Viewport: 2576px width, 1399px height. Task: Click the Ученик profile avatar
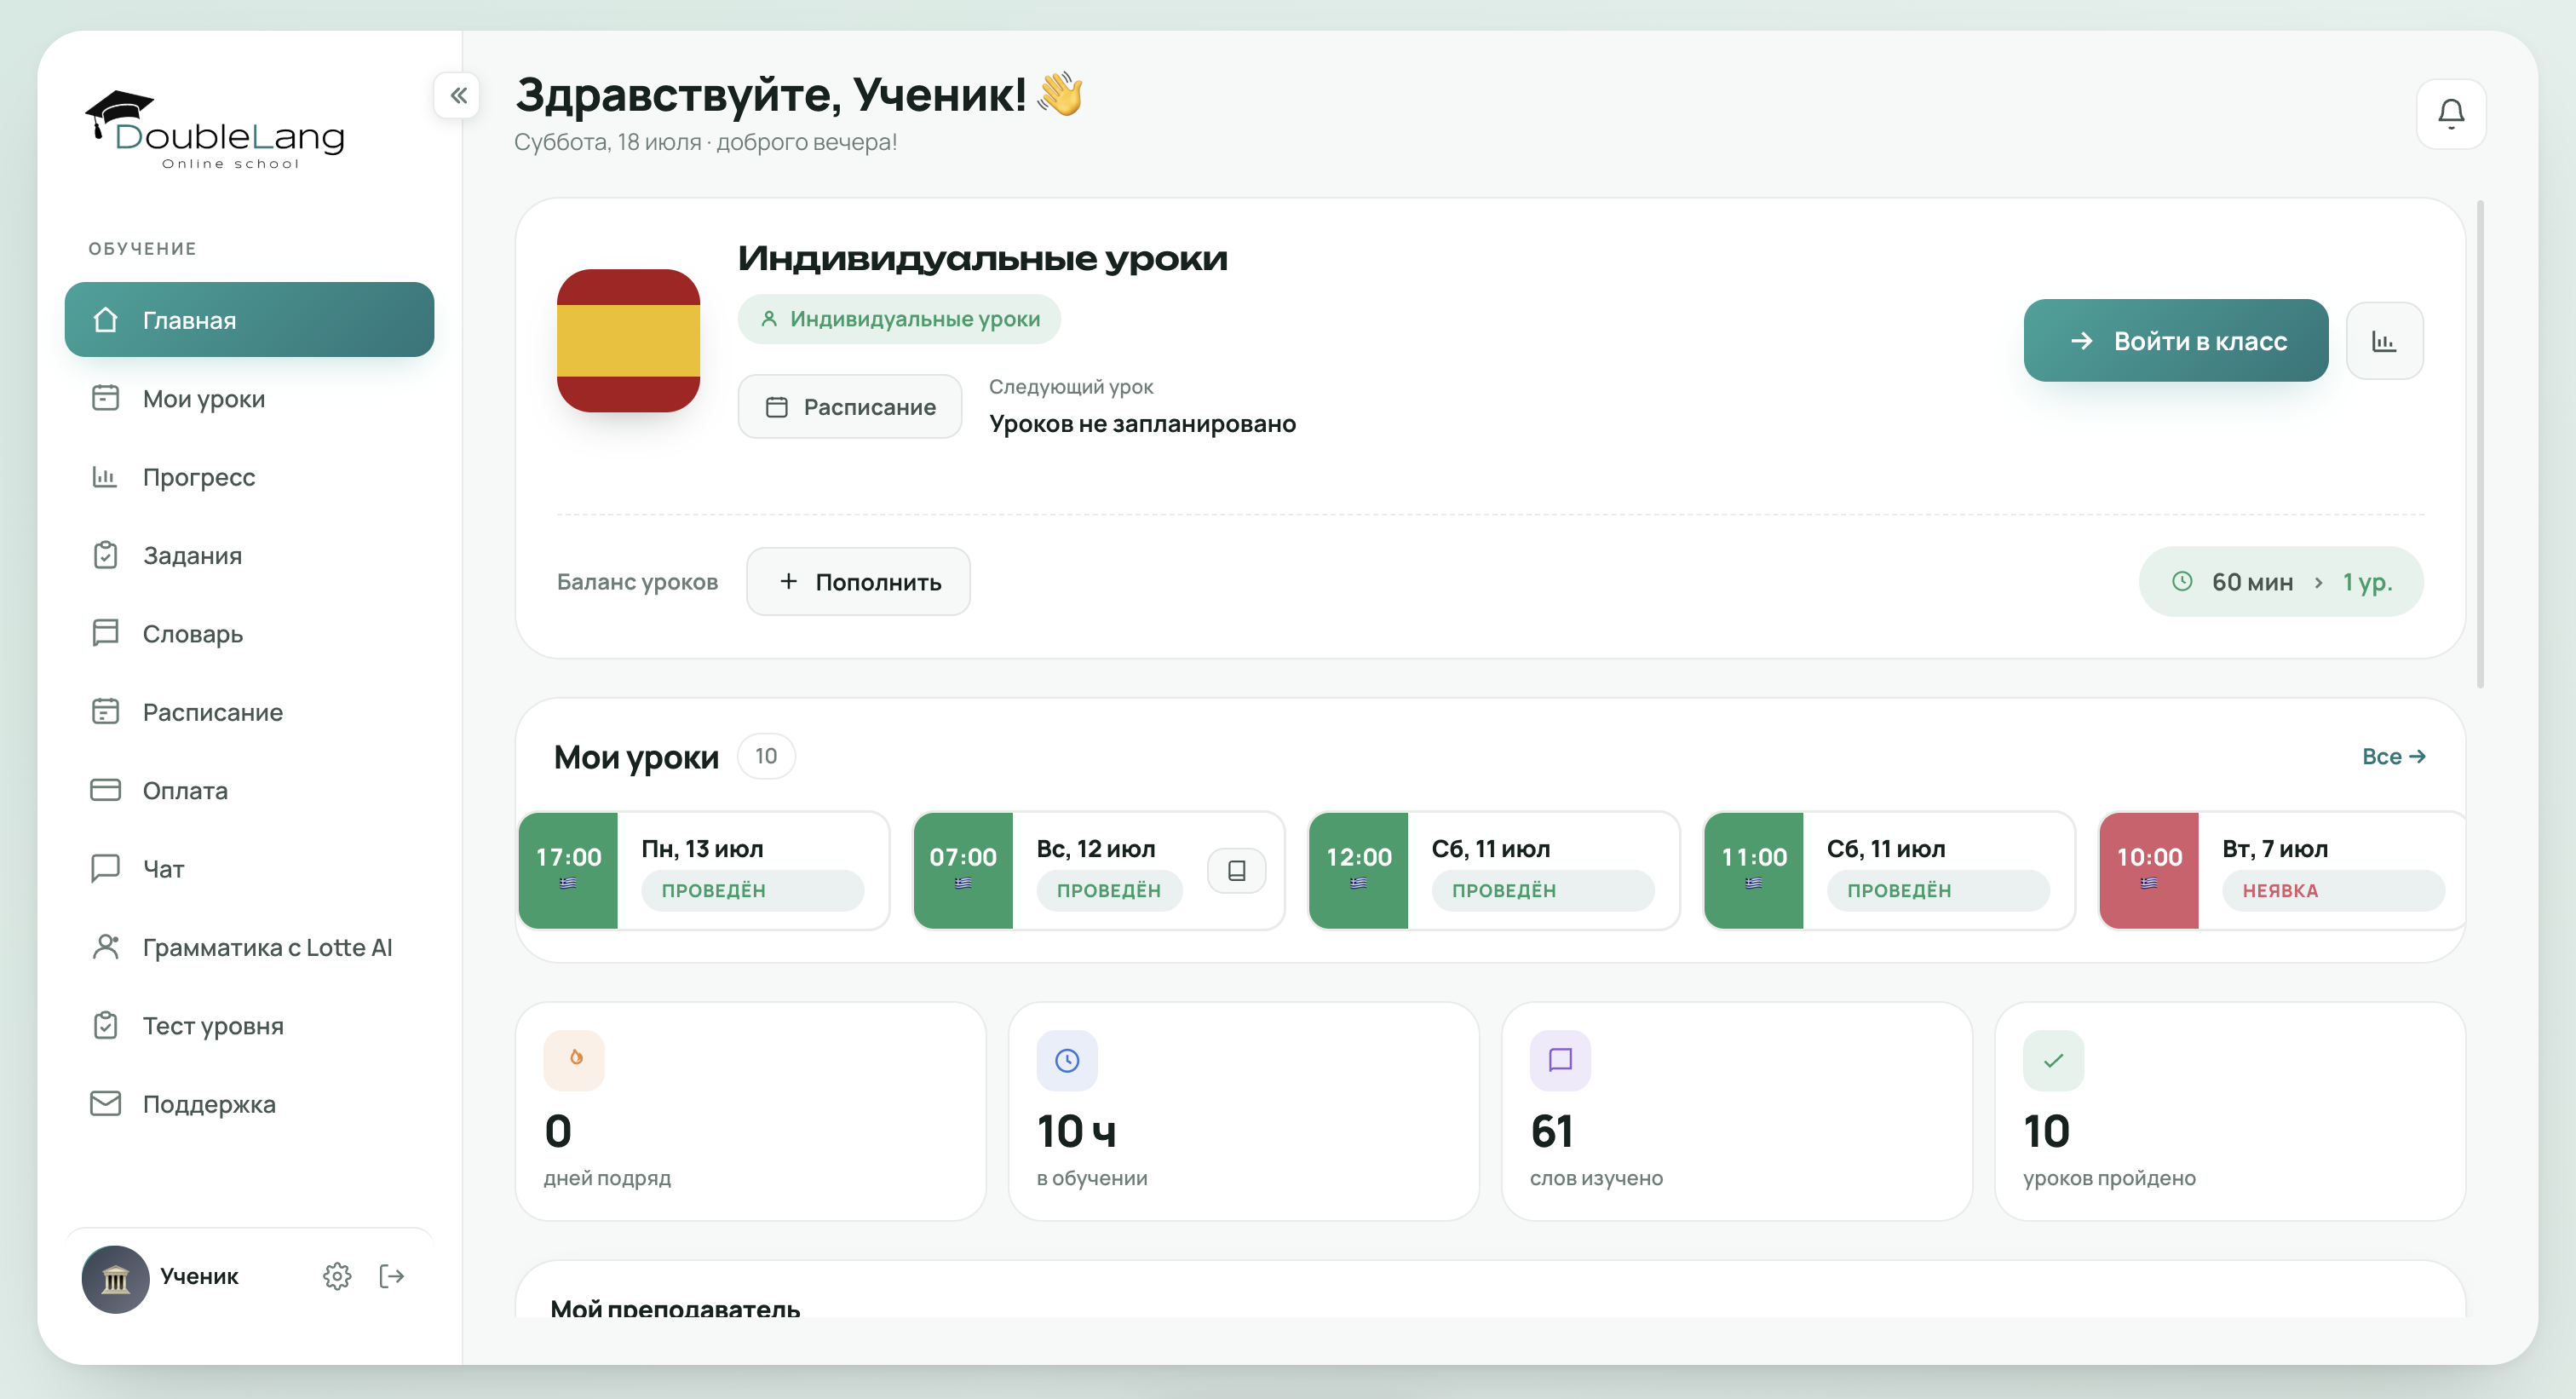pos(115,1279)
